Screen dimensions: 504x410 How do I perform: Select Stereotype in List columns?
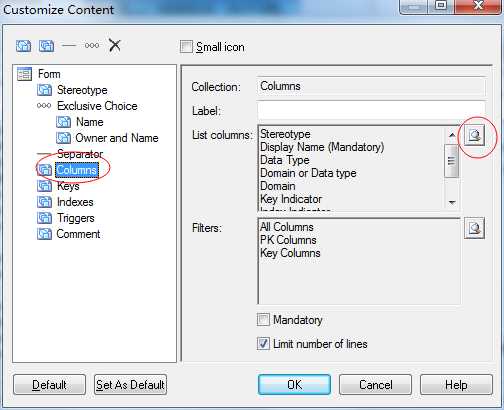(x=285, y=134)
